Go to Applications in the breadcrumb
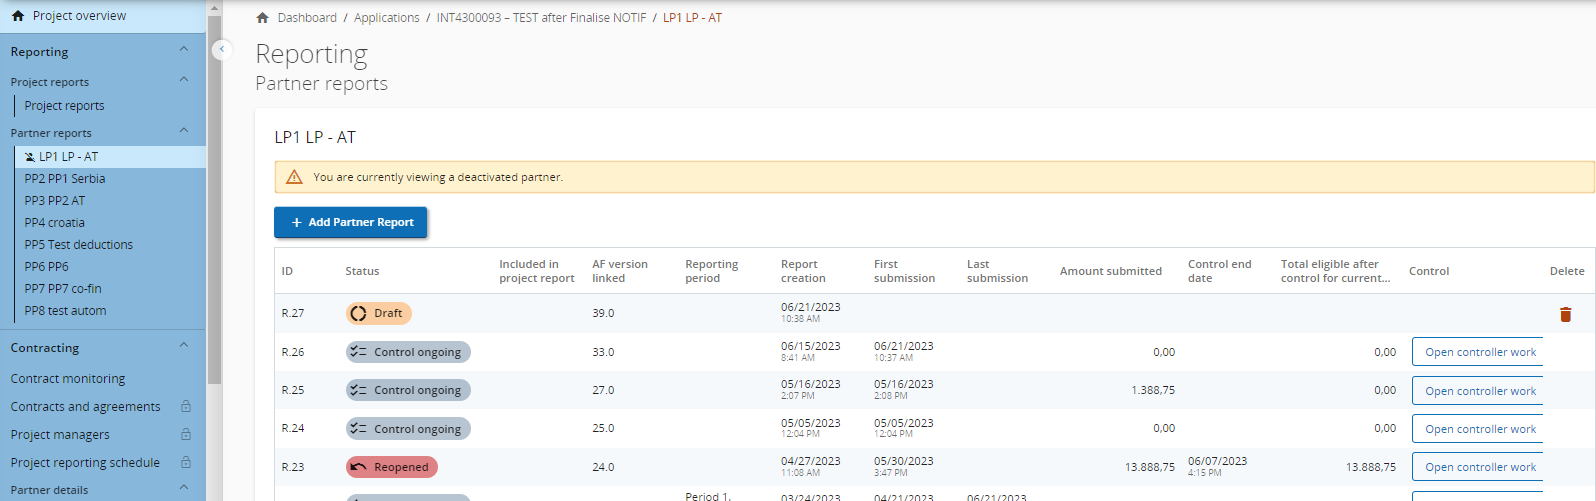Screen dimensions: 1596x501 click(x=386, y=18)
